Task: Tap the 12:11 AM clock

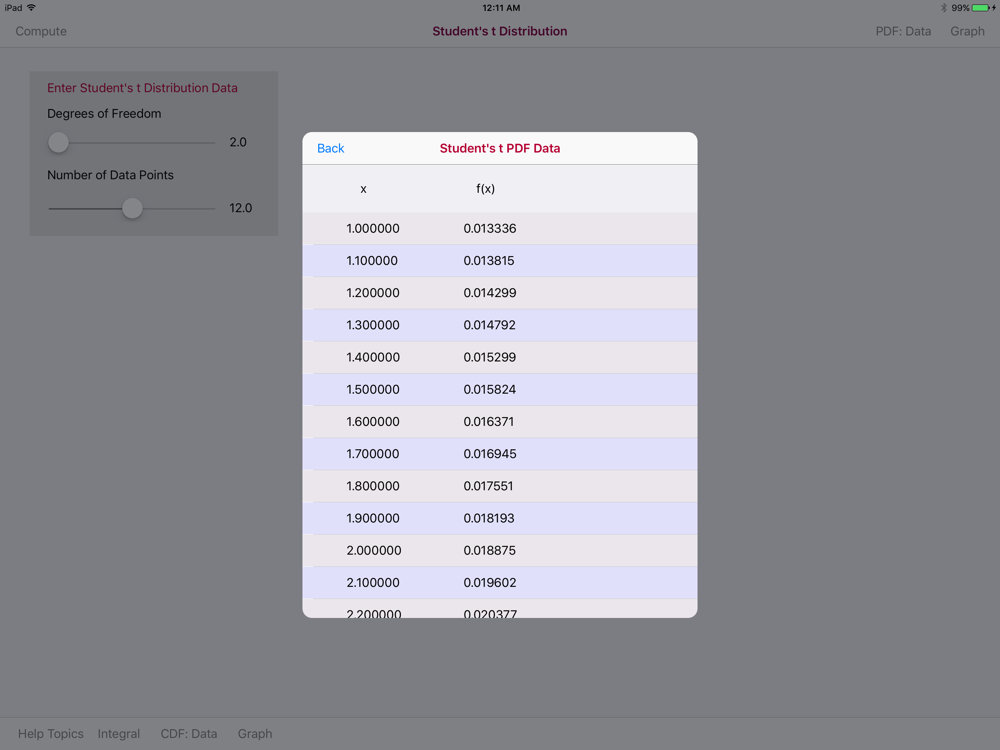Action: click(x=501, y=8)
